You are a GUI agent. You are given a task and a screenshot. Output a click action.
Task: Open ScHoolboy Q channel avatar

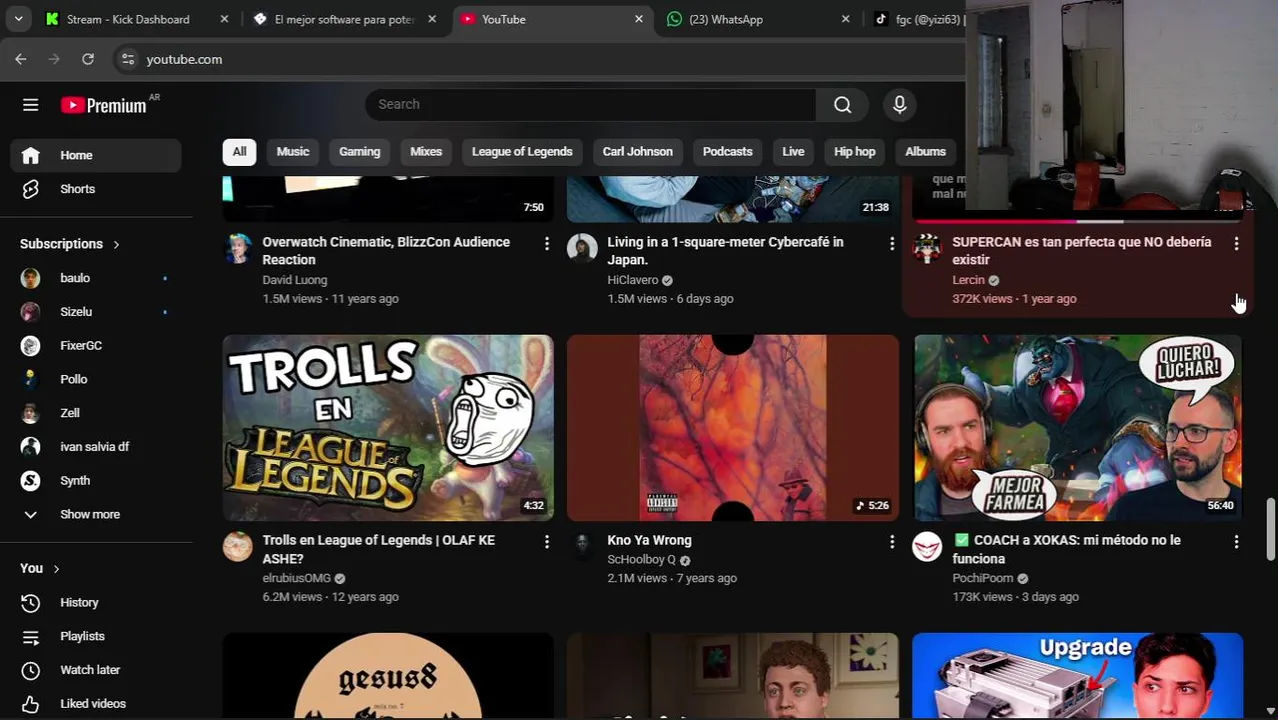(x=582, y=546)
